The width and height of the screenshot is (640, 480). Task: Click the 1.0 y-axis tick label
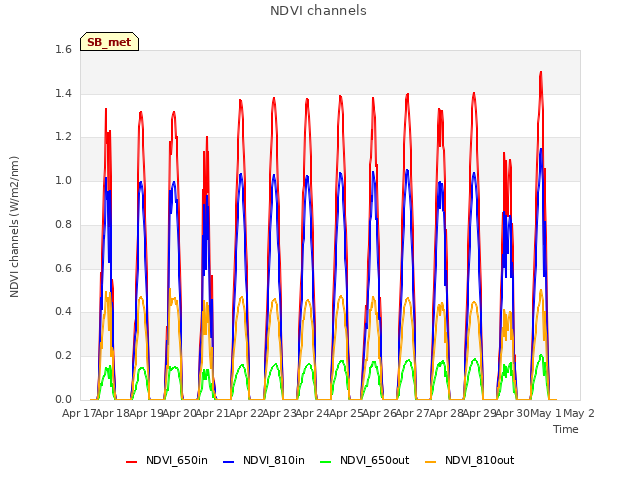[x=63, y=180]
